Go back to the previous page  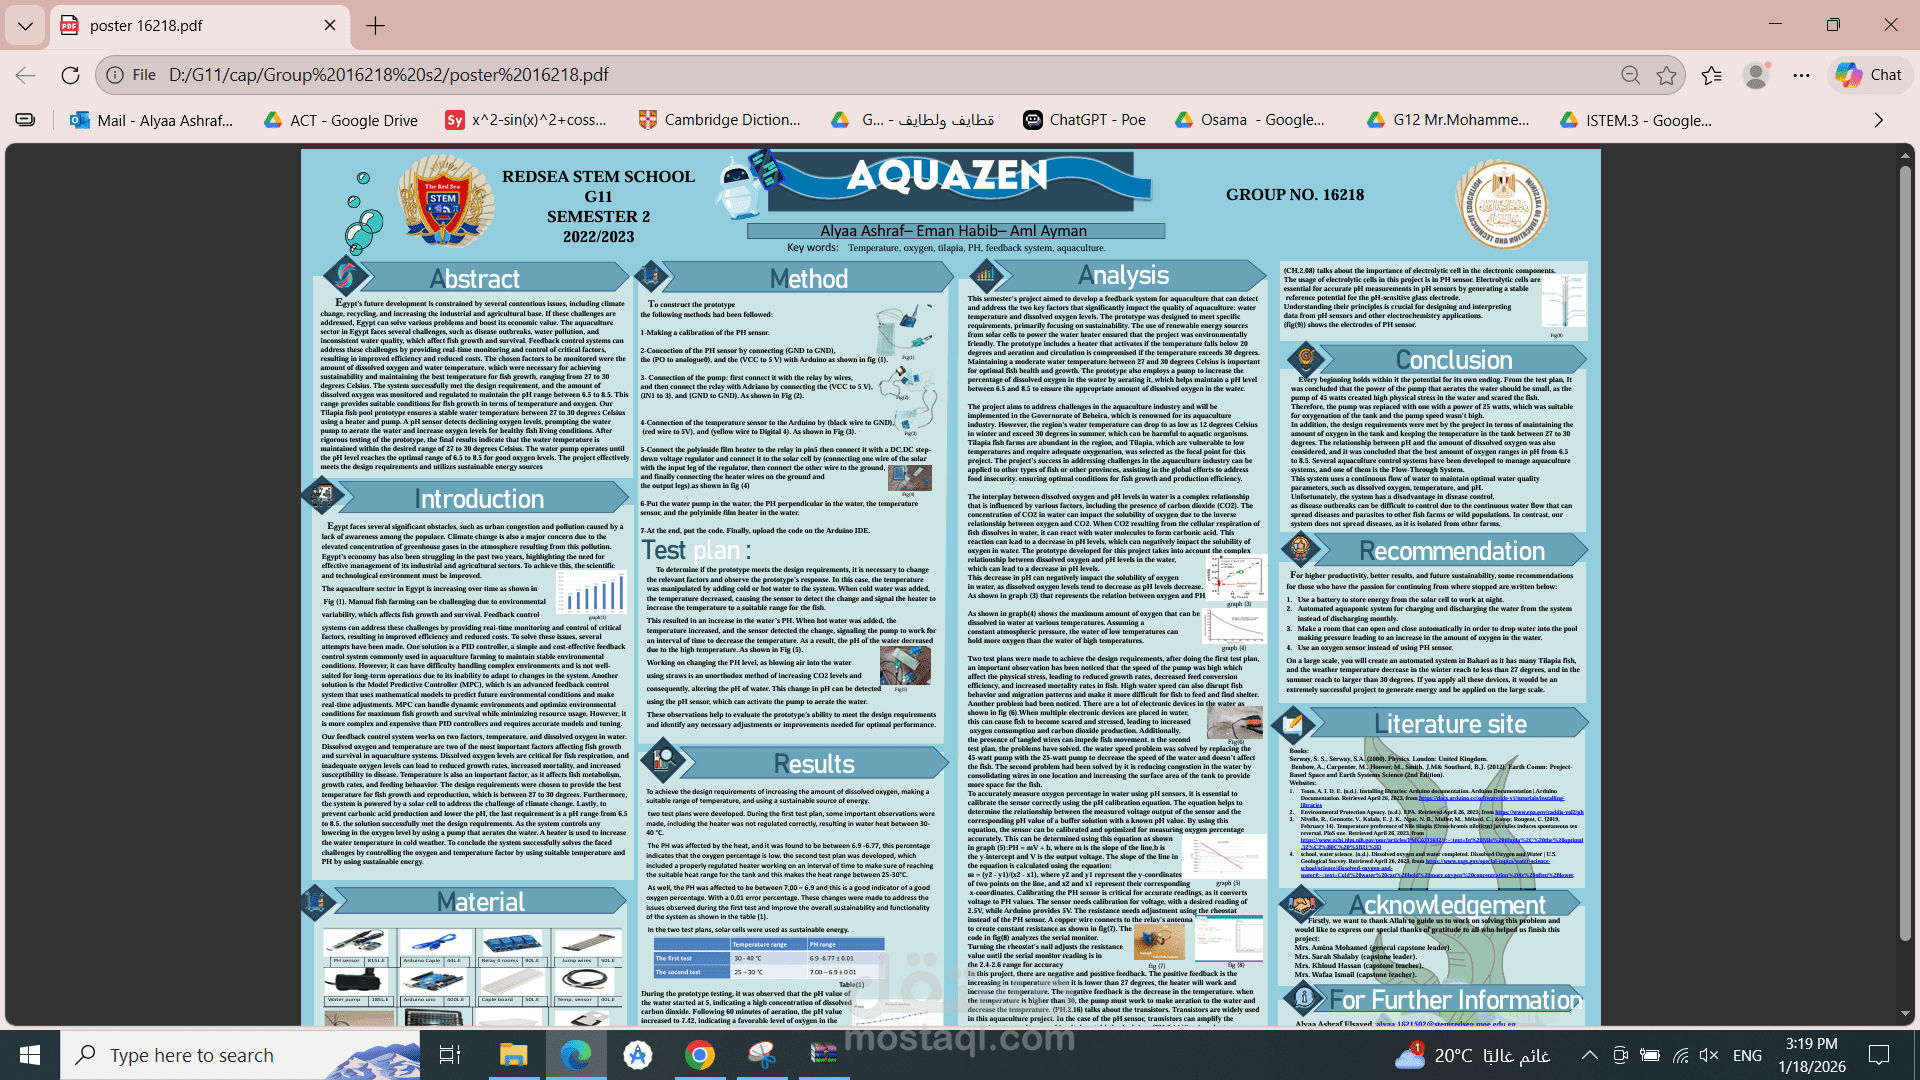[23, 75]
